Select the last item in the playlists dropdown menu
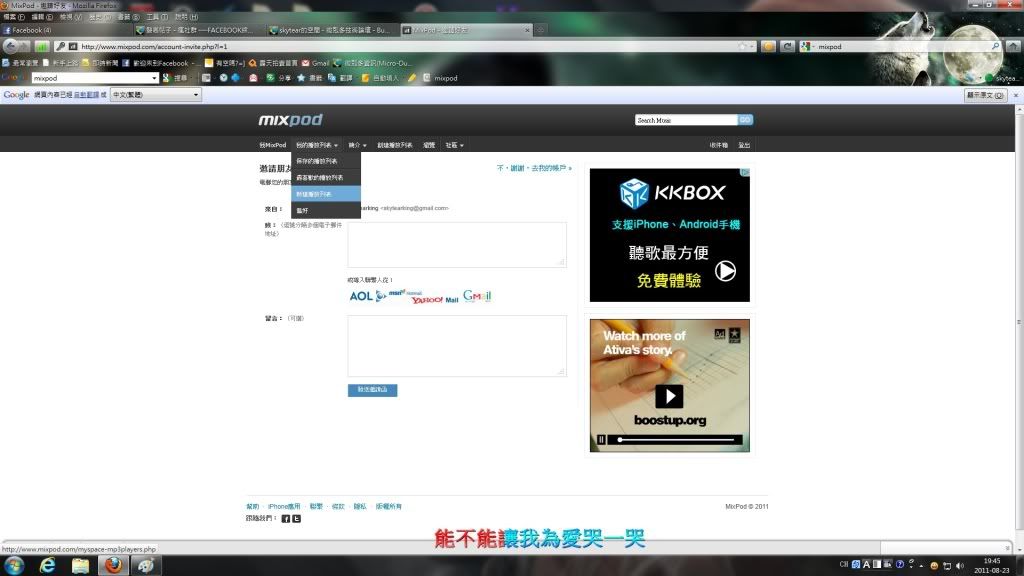 (x=326, y=210)
